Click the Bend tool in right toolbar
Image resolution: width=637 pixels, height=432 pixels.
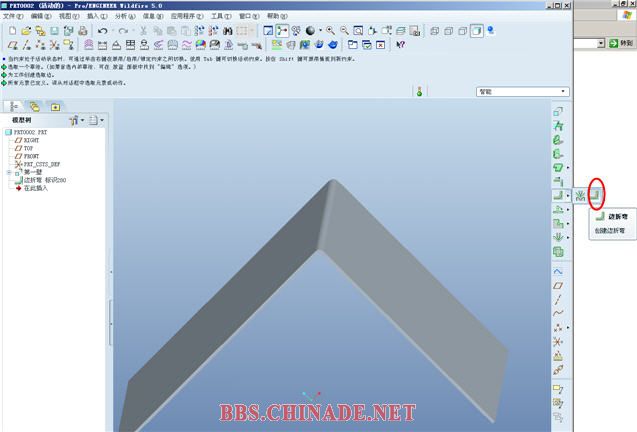(558, 195)
